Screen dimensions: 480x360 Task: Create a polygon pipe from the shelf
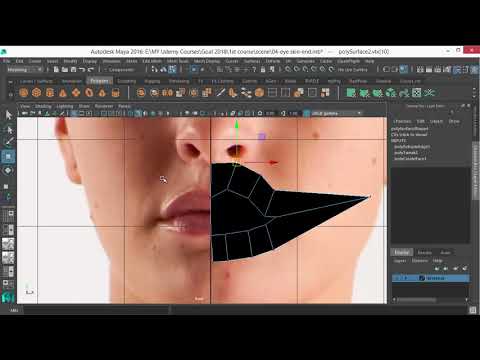[x=115, y=92]
